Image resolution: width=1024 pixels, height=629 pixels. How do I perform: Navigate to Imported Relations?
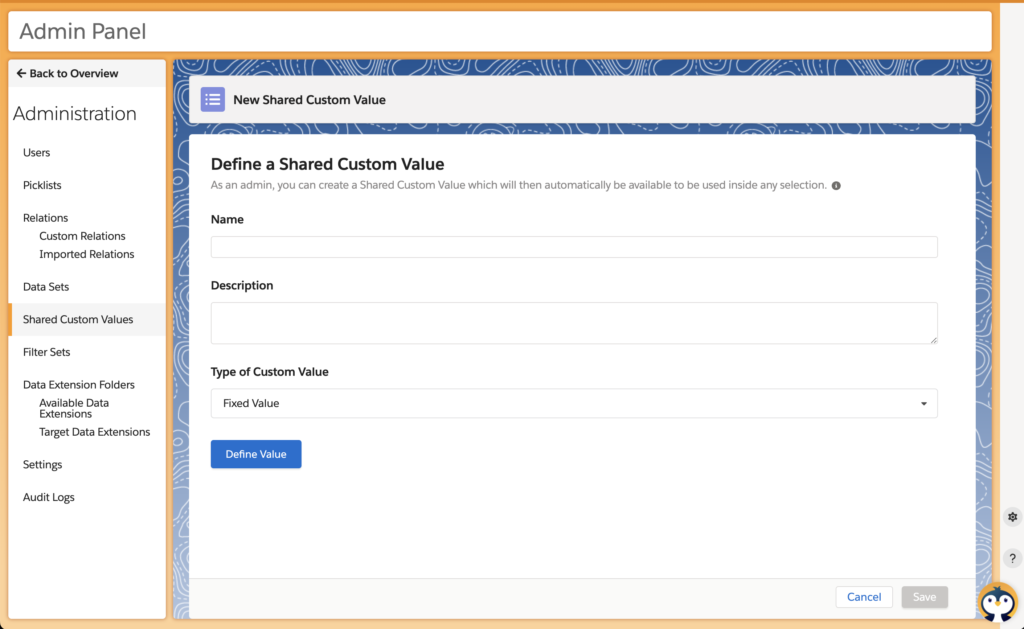pos(86,254)
